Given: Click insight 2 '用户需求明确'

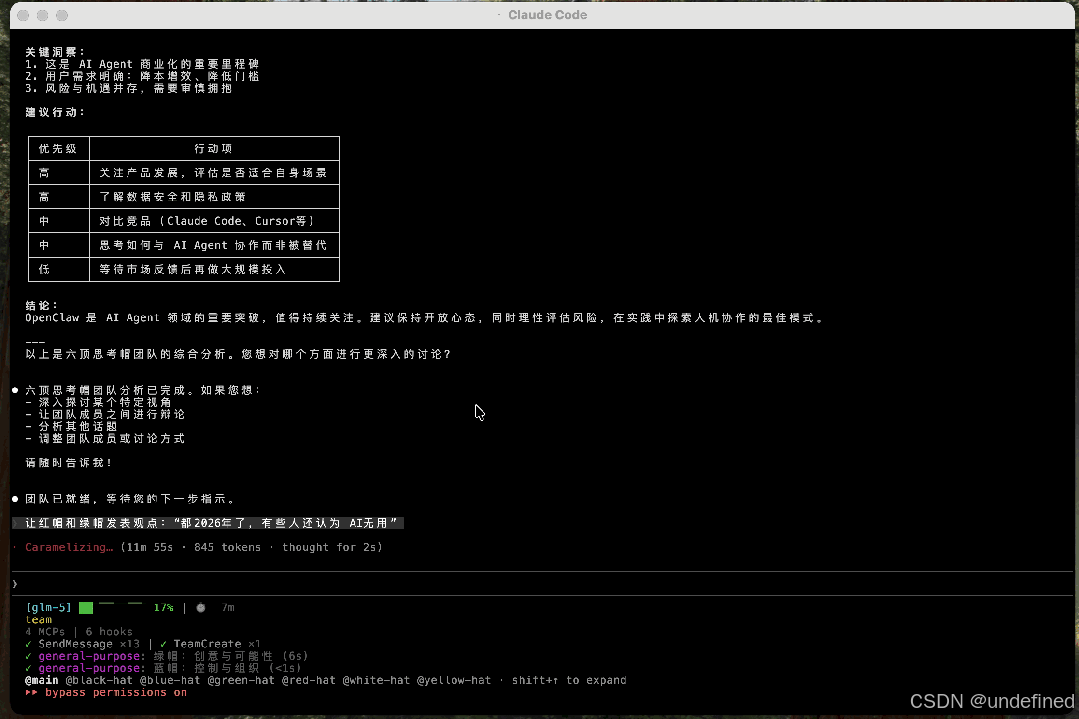Looking at the screenshot, I should tap(142, 76).
